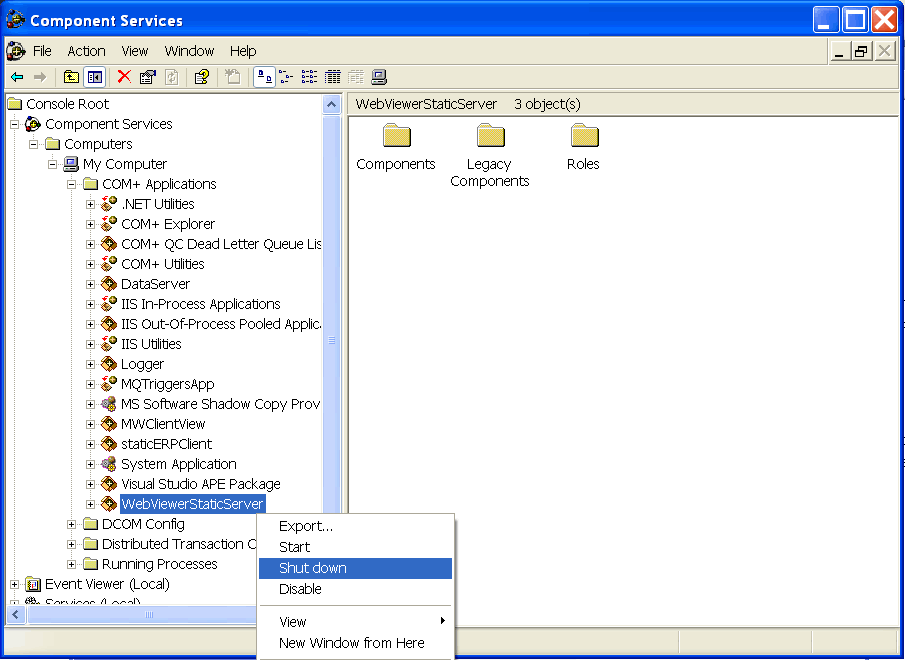Collapse the Component Services tree node
This screenshot has height=660, width=905.
(14, 124)
